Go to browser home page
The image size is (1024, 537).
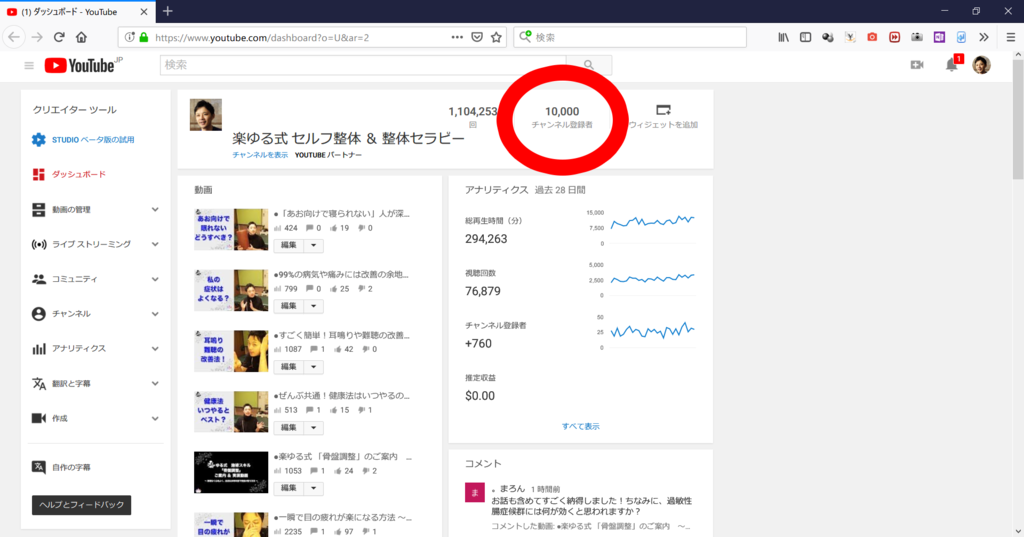coord(81,37)
